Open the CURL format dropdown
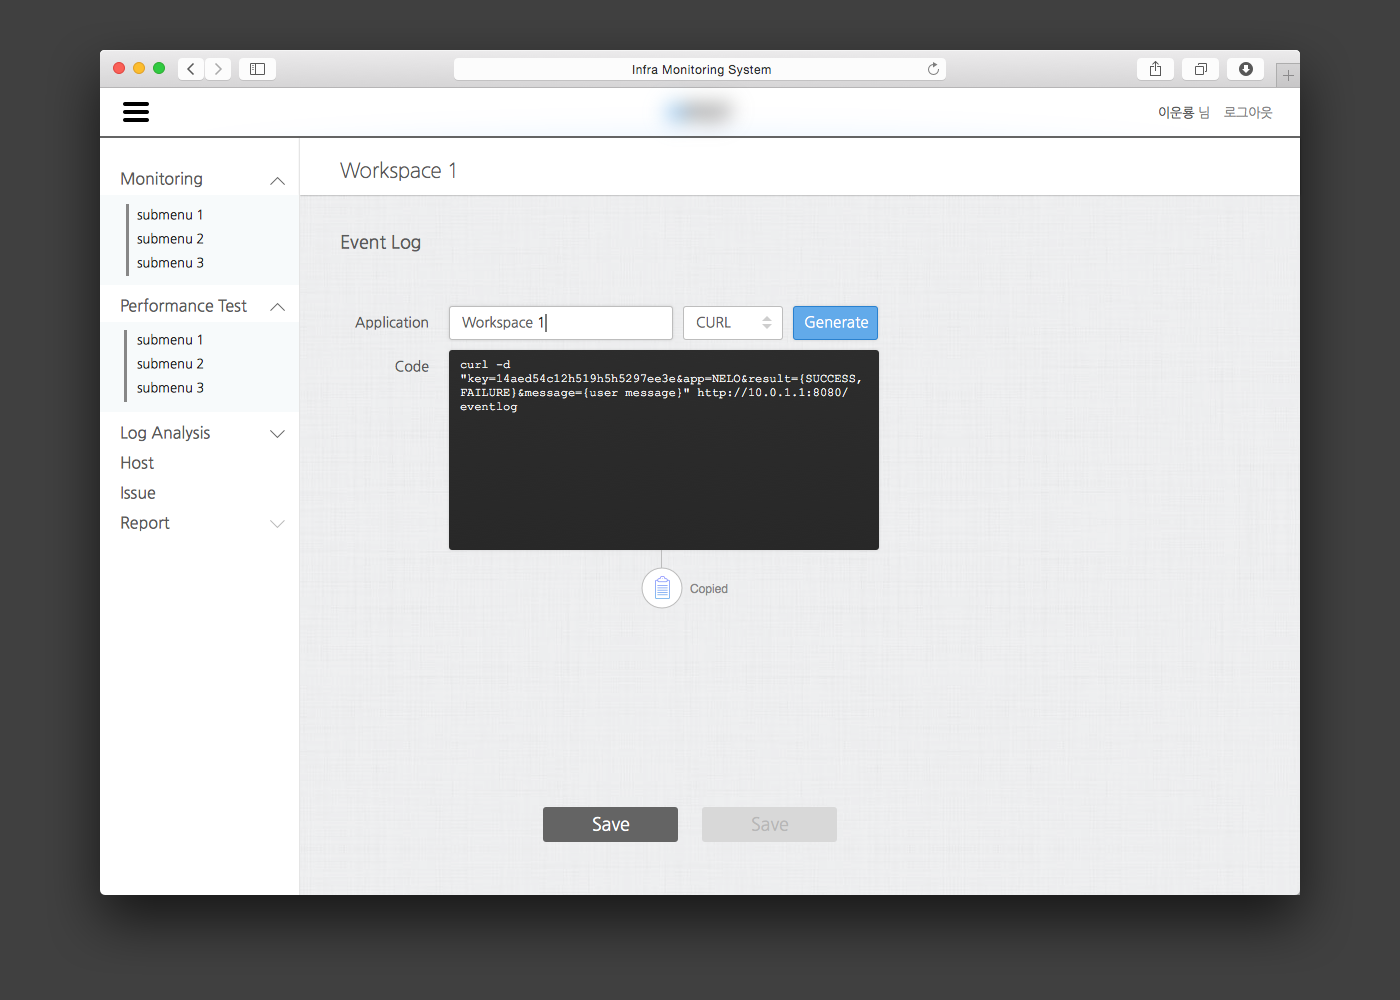 tap(732, 323)
